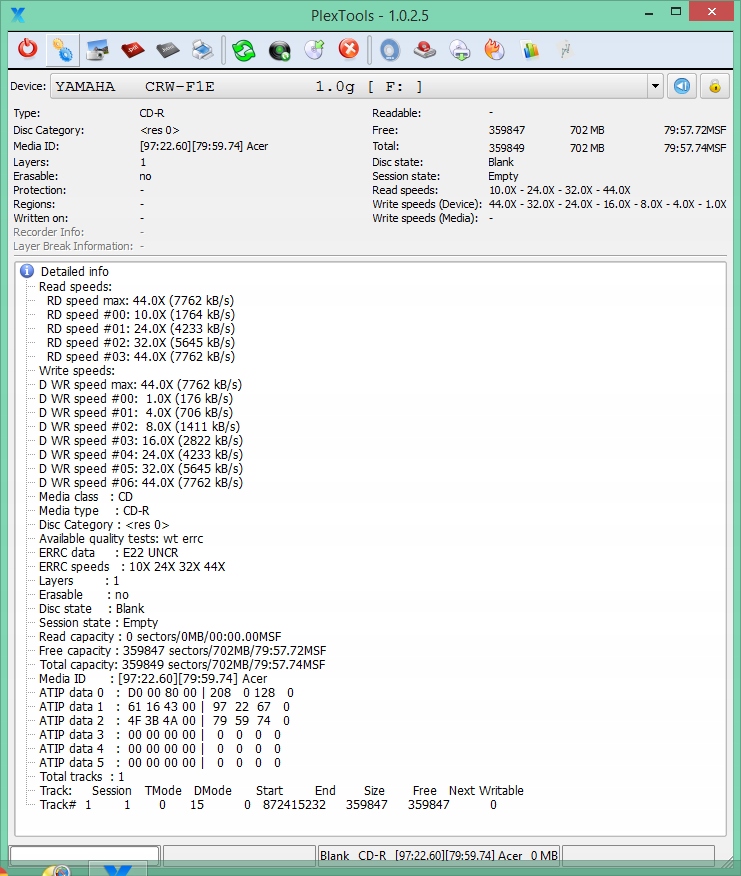Click the greyed-out tools icon in toolbar
The width and height of the screenshot is (741, 876).
tap(564, 50)
